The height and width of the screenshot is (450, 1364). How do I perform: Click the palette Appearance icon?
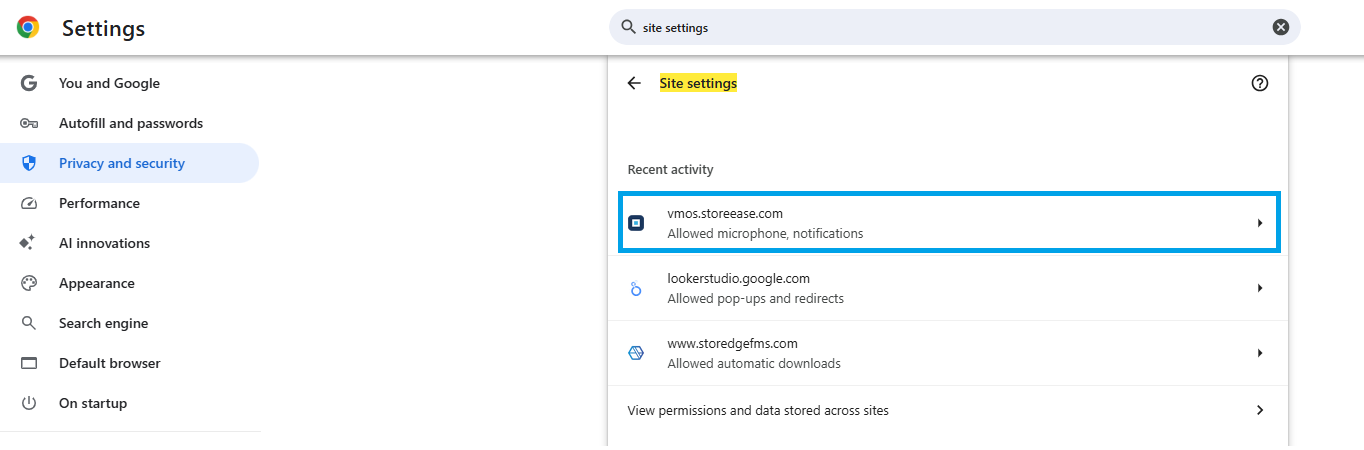tap(29, 283)
